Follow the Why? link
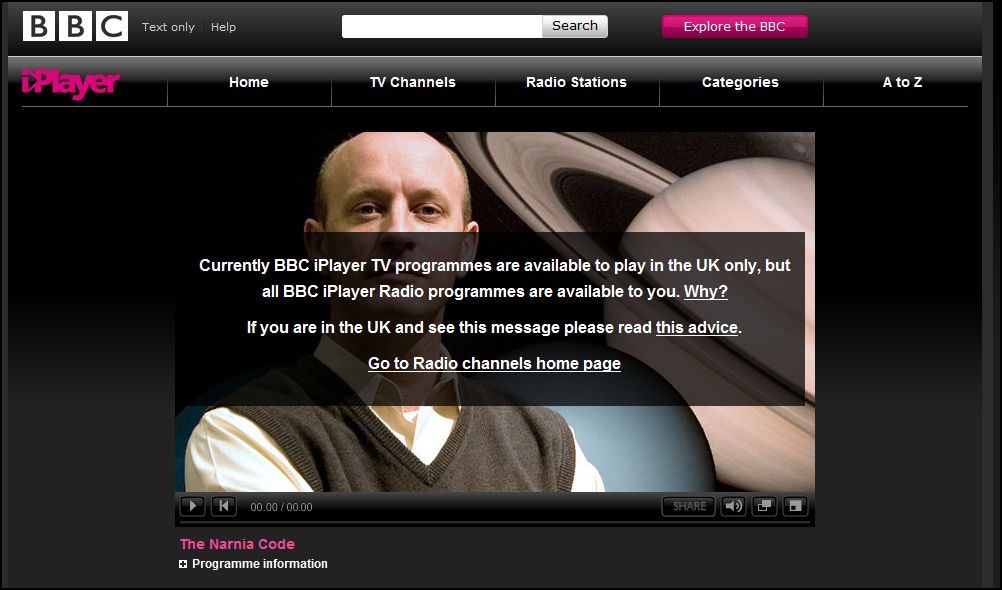The width and height of the screenshot is (1002, 590). point(705,291)
